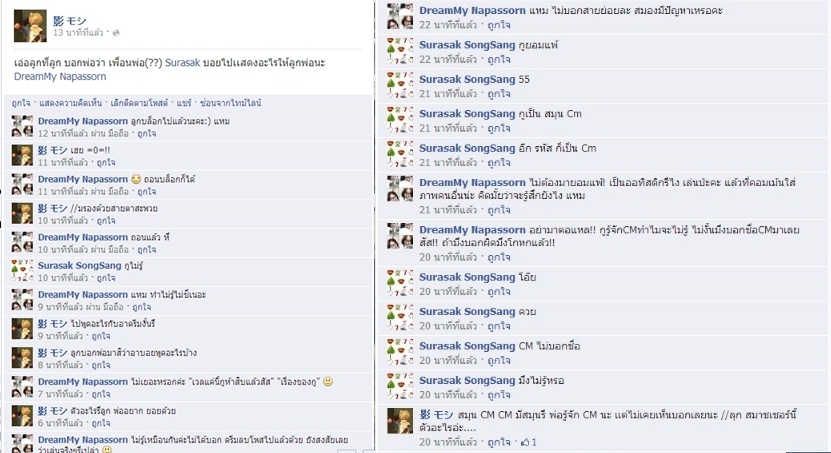
Task: Open Surasak SongSang name on the 55 comment
Action: click(467, 79)
